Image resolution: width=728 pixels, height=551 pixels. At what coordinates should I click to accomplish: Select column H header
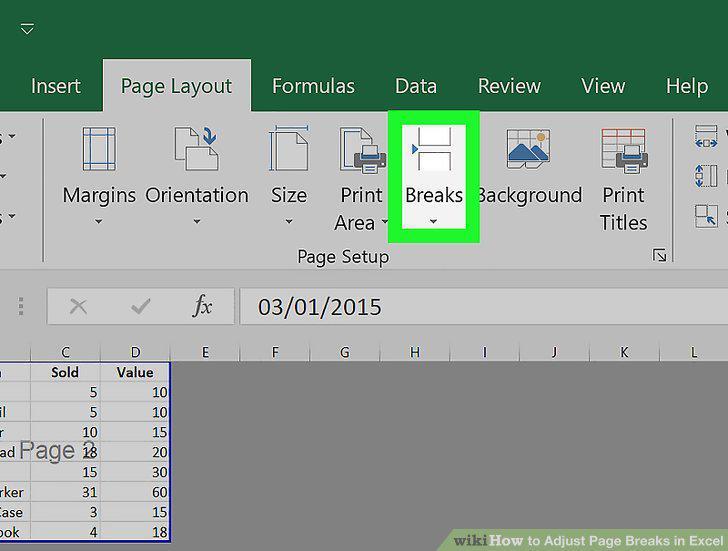pos(415,352)
